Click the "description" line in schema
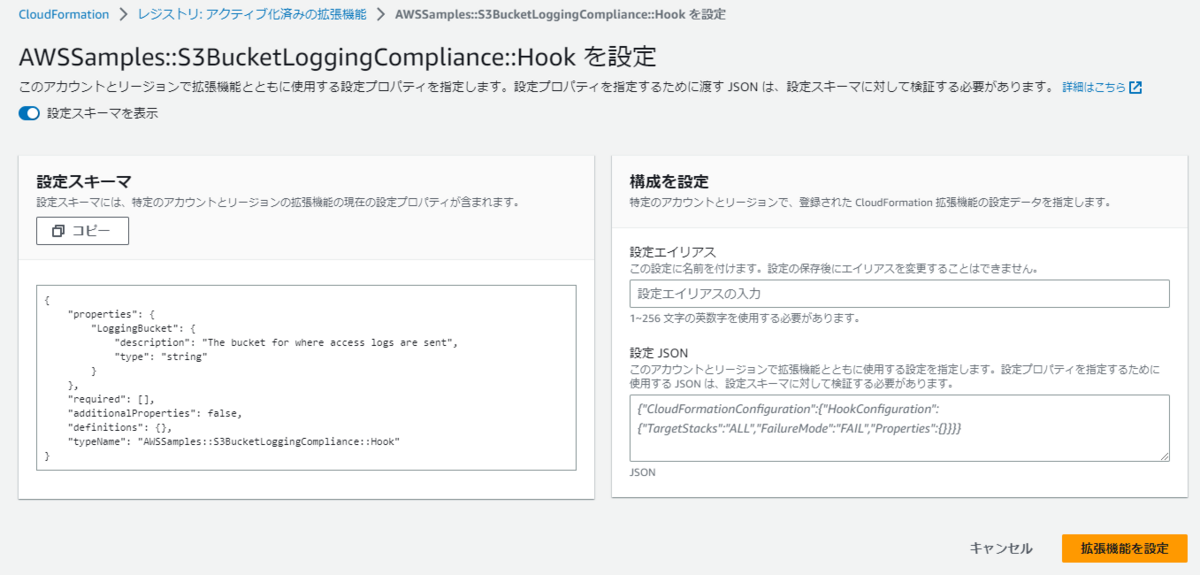Image resolution: width=1200 pixels, height=575 pixels. click(286, 342)
